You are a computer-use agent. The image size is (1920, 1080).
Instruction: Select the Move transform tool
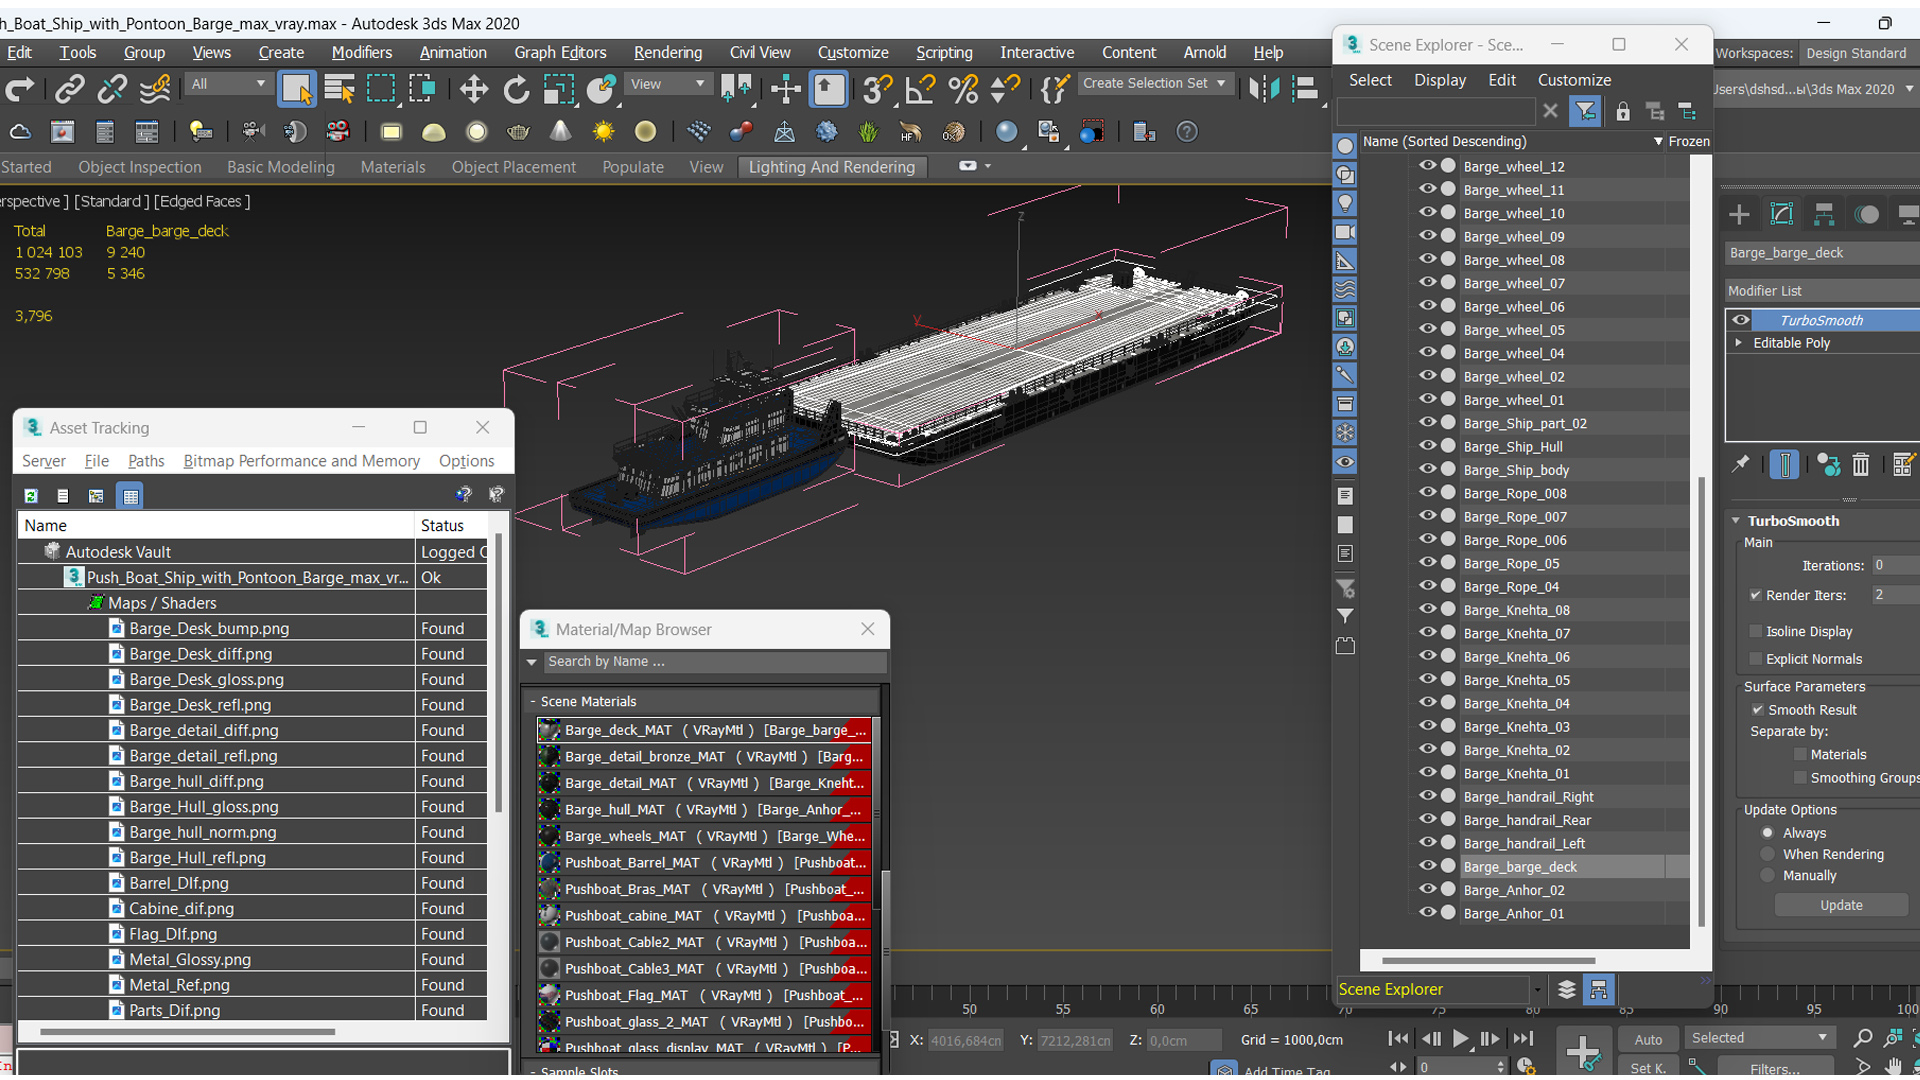(x=473, y=89)
